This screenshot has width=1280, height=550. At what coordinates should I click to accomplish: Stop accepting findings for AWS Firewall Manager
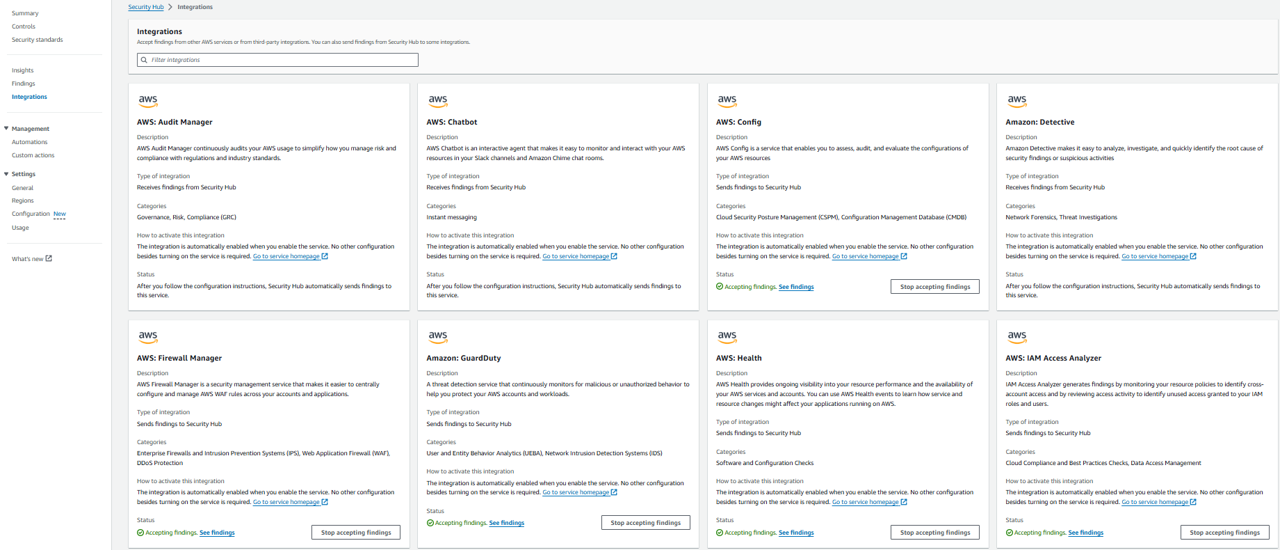356,533
